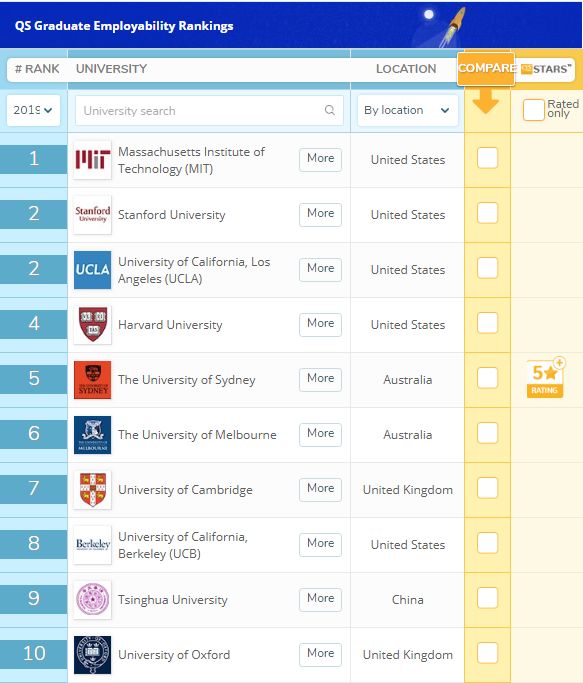This screenshot has height=683, width=583.
Task: Click More for Tsinghua University
Action: tap(320, 599)
